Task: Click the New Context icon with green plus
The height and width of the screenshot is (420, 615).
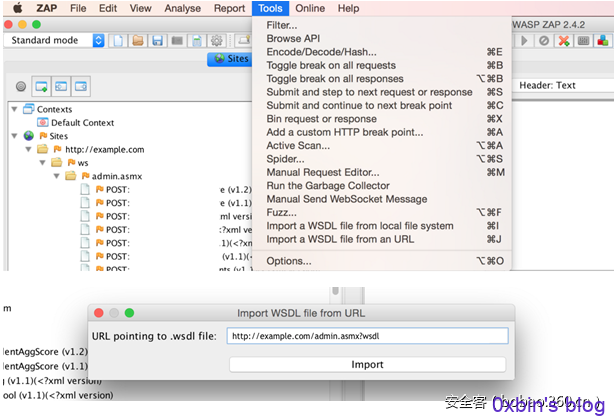Action: [41, 86]
